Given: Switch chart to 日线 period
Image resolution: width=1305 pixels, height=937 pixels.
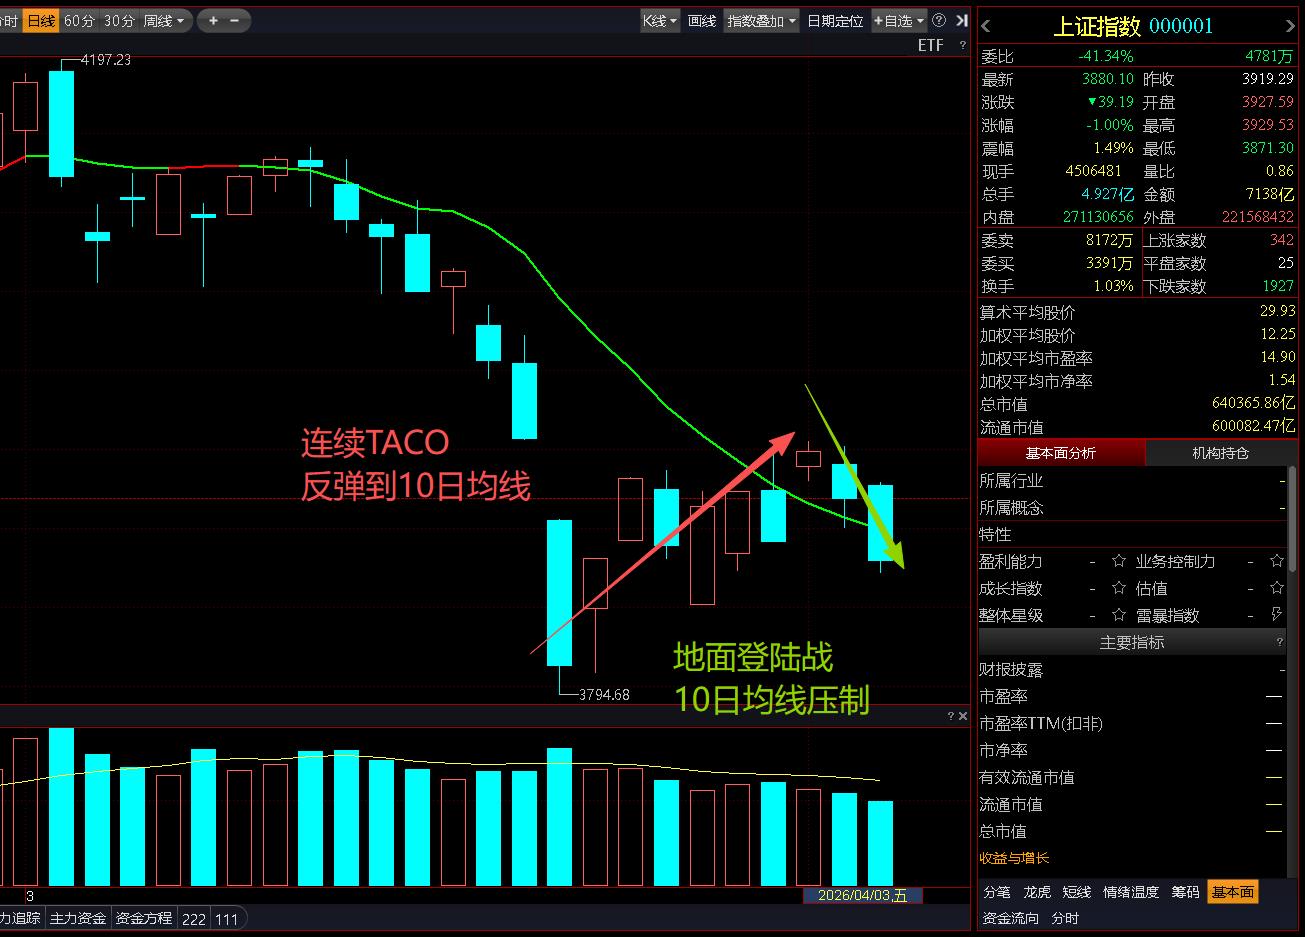Looking at the screenshot, I should pyautogui.click(x=41, y=20).
